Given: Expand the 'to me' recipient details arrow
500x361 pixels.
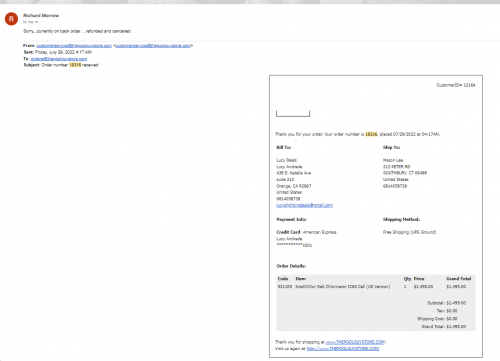Looking at the screenshot, I should click(36, 22).
